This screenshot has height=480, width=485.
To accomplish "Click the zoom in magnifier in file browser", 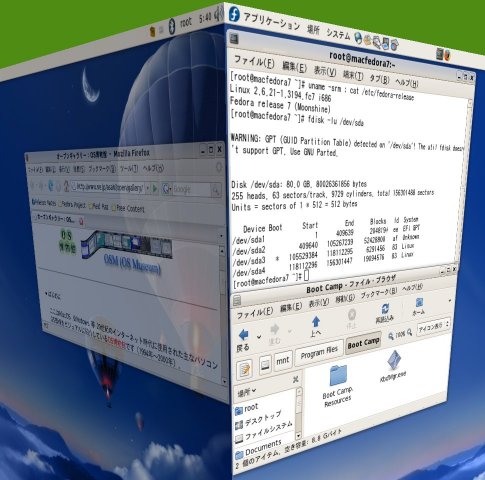I will (410, 332).
